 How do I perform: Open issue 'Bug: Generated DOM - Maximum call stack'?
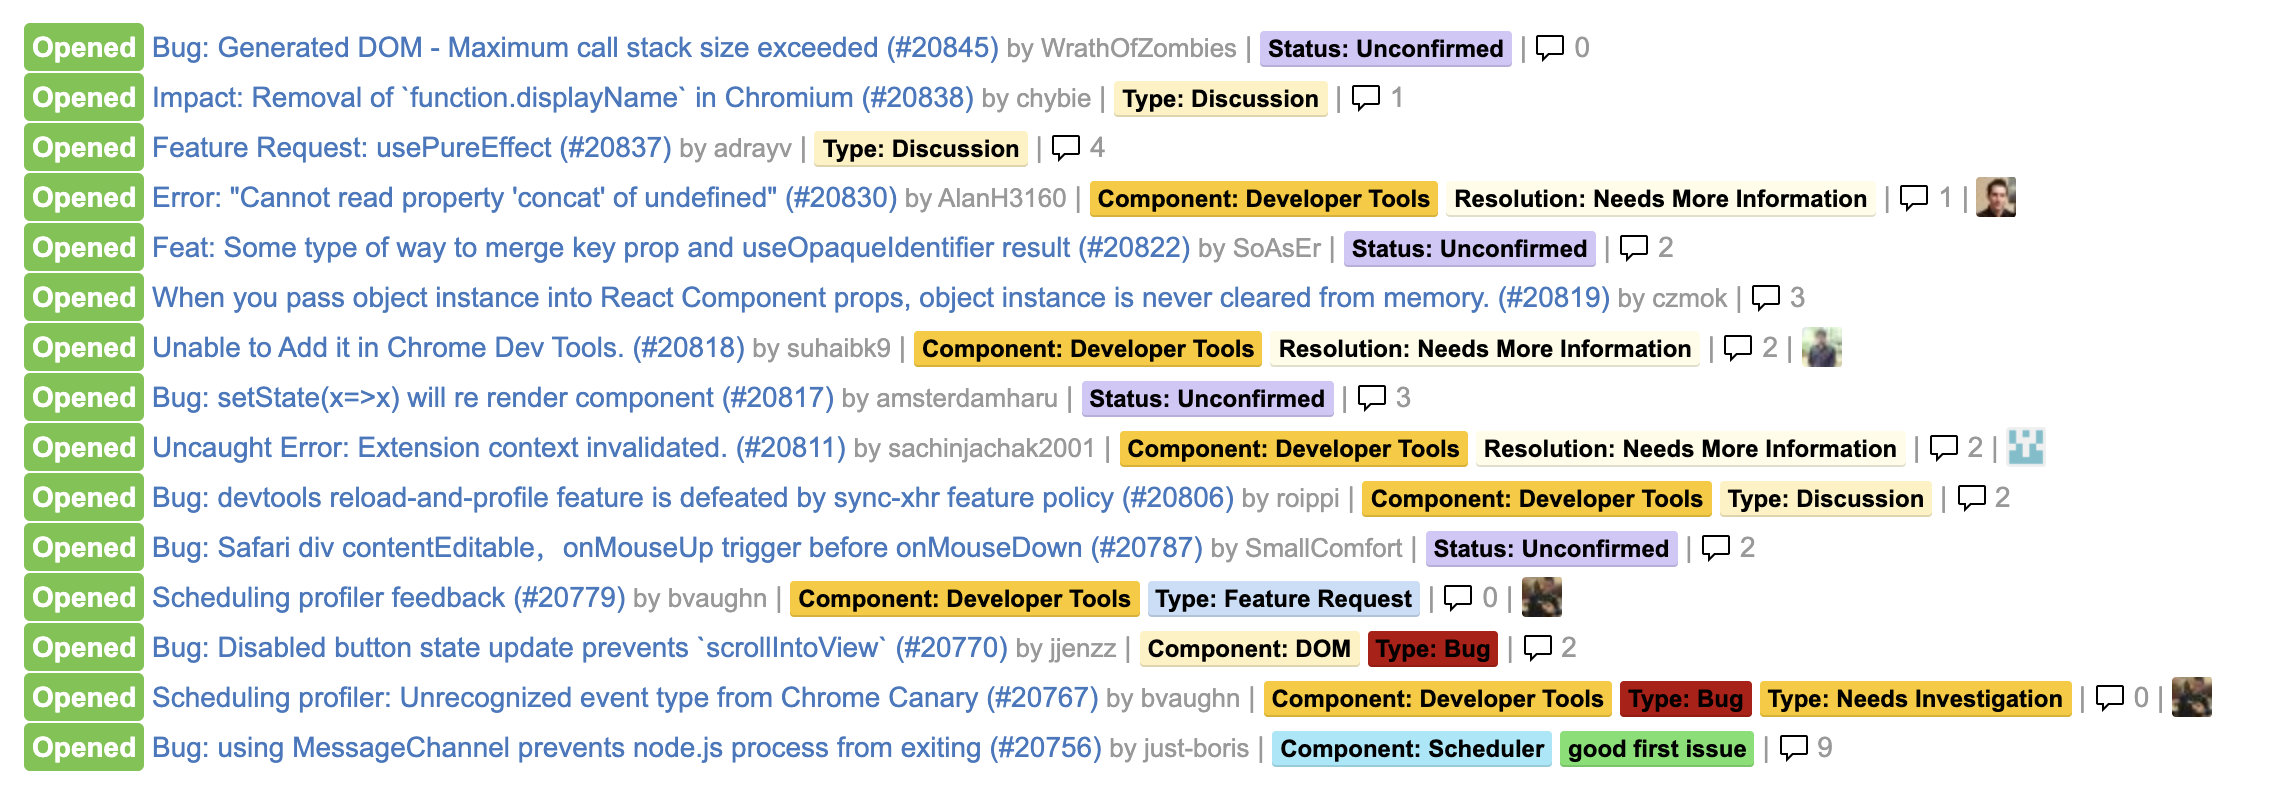[574, 47]
